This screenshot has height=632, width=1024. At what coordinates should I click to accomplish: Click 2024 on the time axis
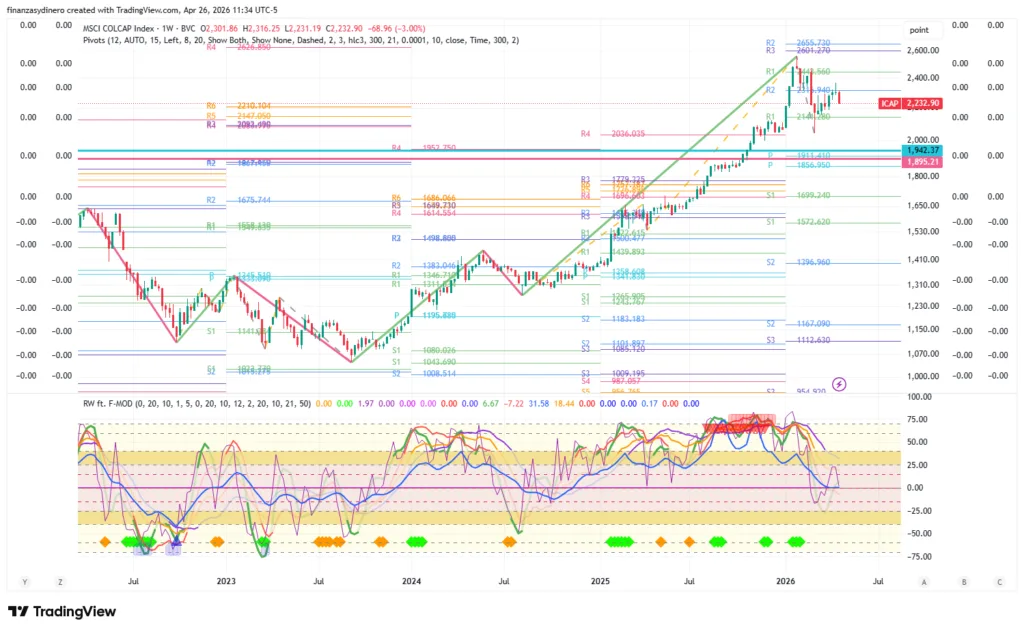click(x=412, y=580)
